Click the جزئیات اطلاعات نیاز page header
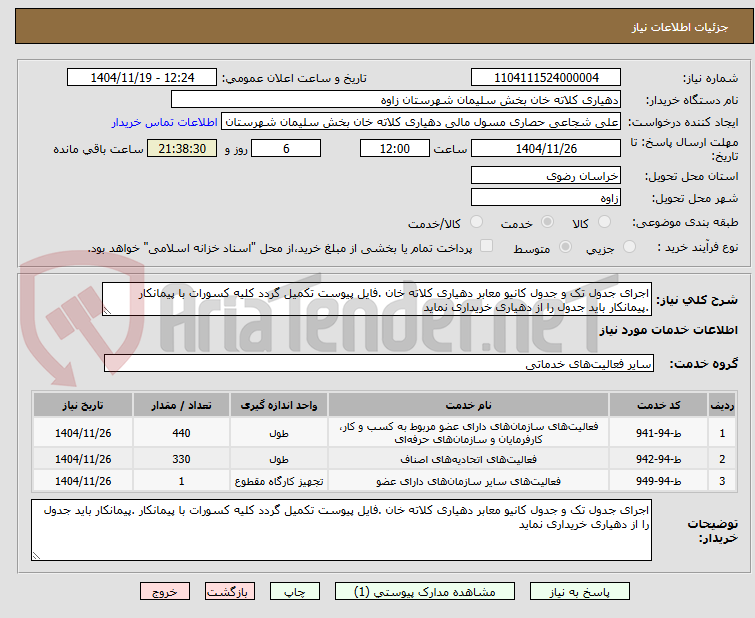 (x=680, y=27)
